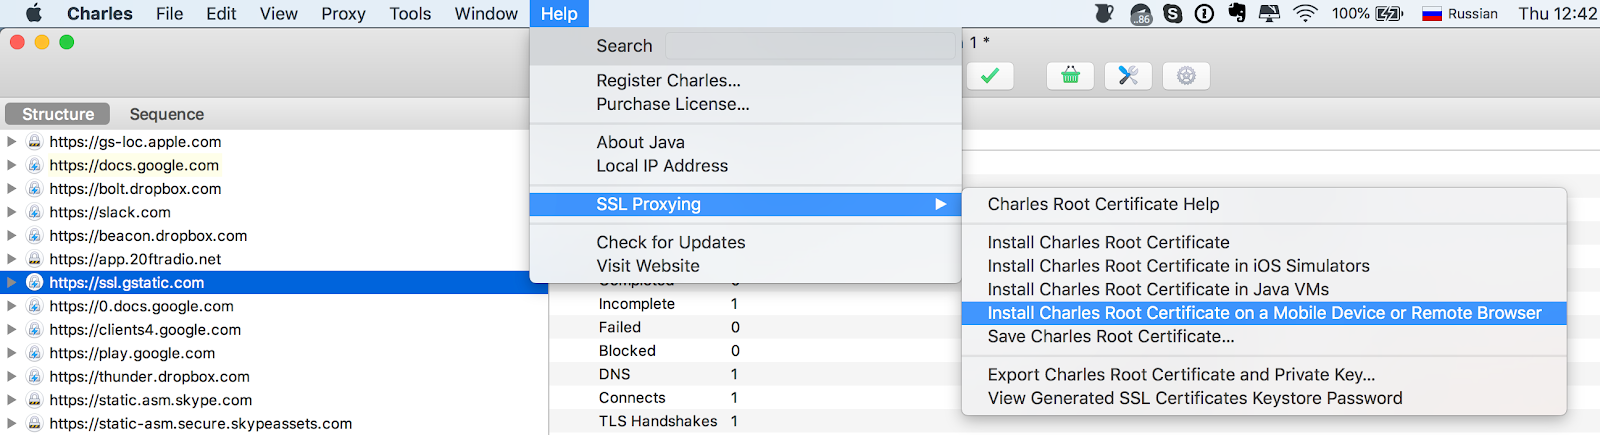Expand the bolt.dropbox.com disclosure triangle
1600x435 pixels.
12,189
